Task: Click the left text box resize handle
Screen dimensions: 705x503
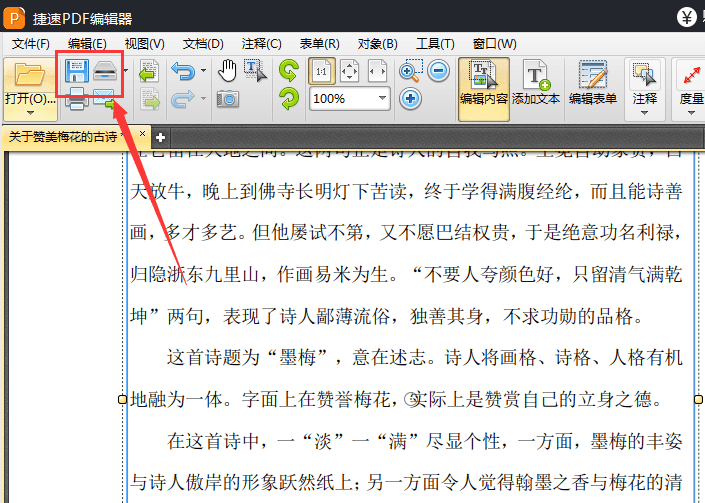Action: pos(122,399)
